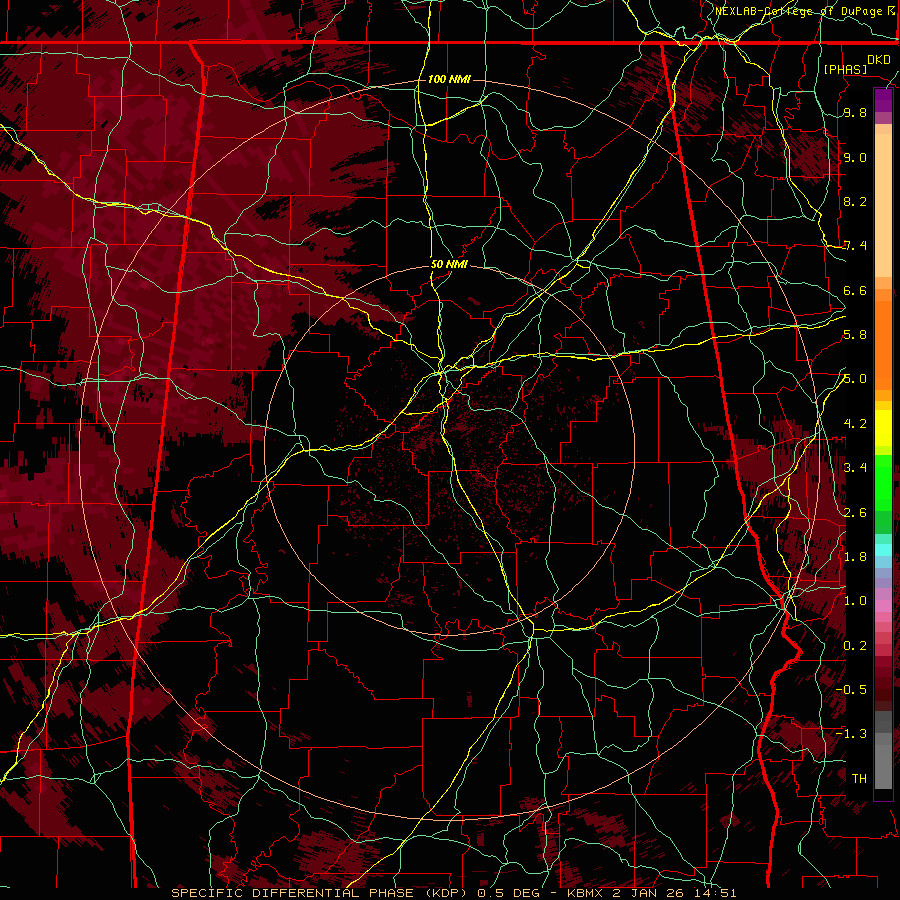Viewport: 900px width, 900px height.
Task: Click the 1.0 legend value
Action: click(x=855, y=601)
